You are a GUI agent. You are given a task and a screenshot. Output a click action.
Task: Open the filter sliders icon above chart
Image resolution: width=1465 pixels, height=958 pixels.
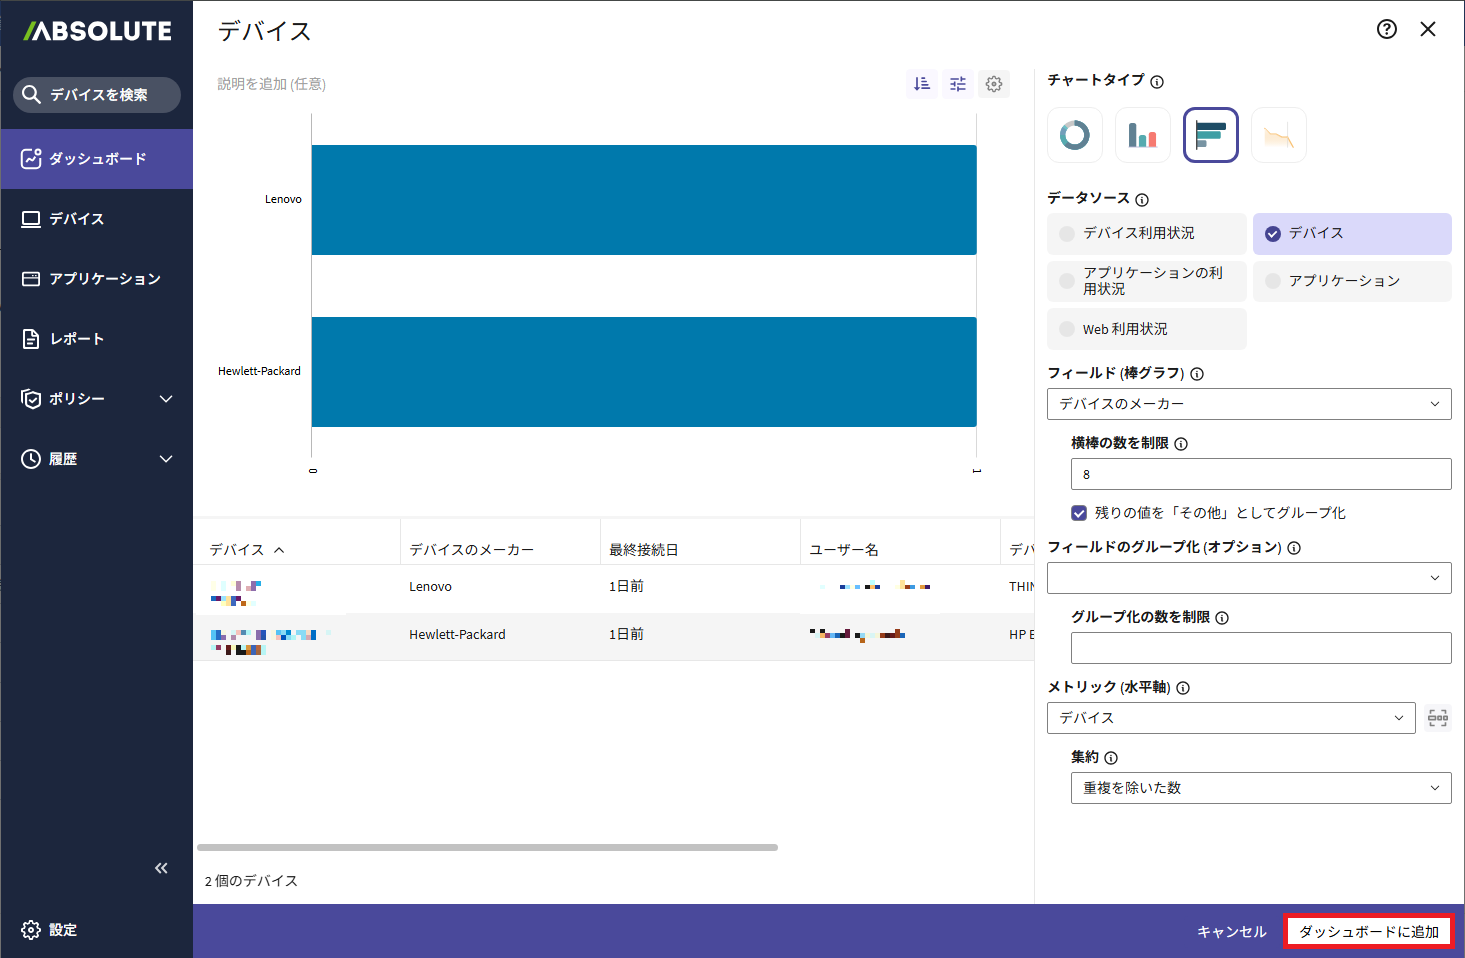click(x=958, y=84)
